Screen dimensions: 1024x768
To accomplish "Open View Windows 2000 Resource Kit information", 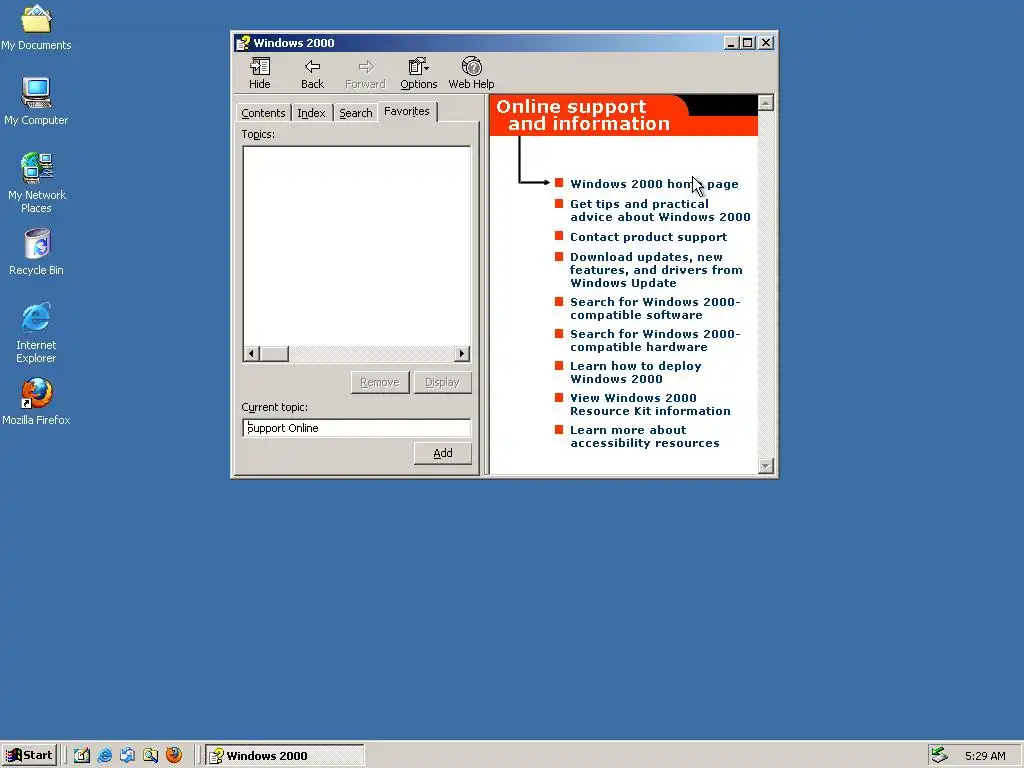I will click(650, 404).
